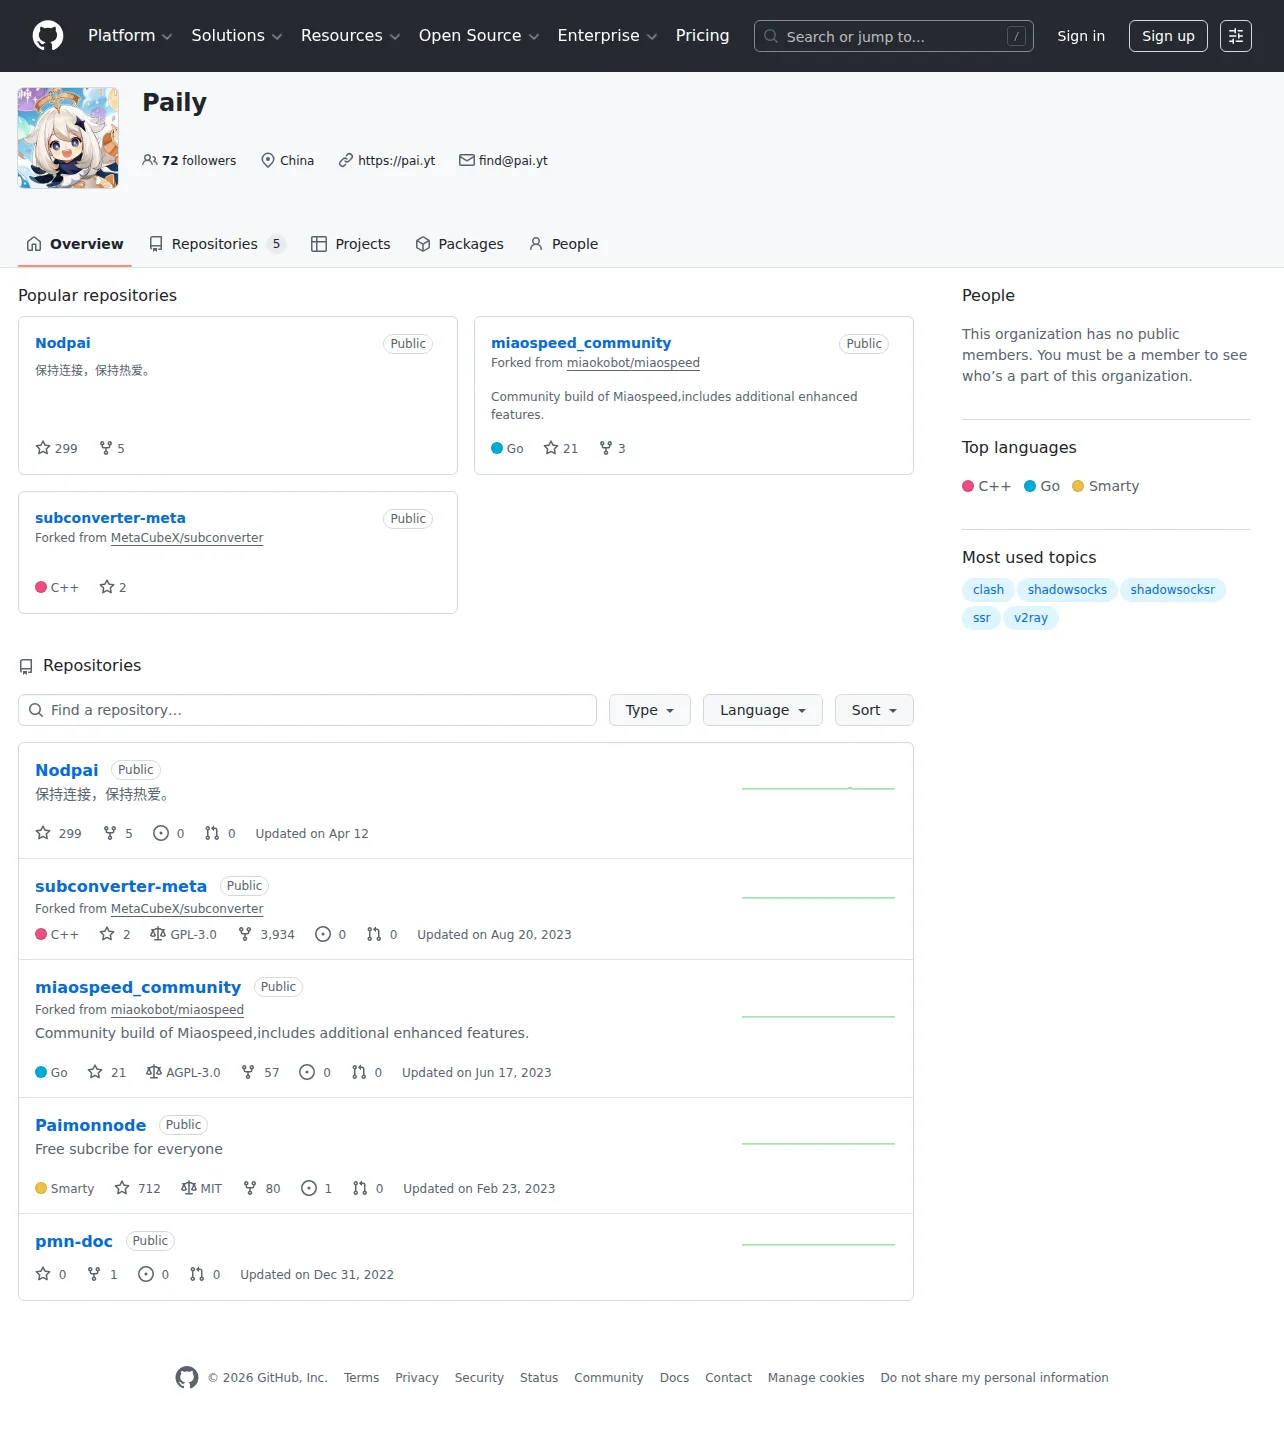This screenshot has width=1284, height=1431.
Task: Open the GPL-3.0 license of subconverter-meta
Action: pos(183,934)
